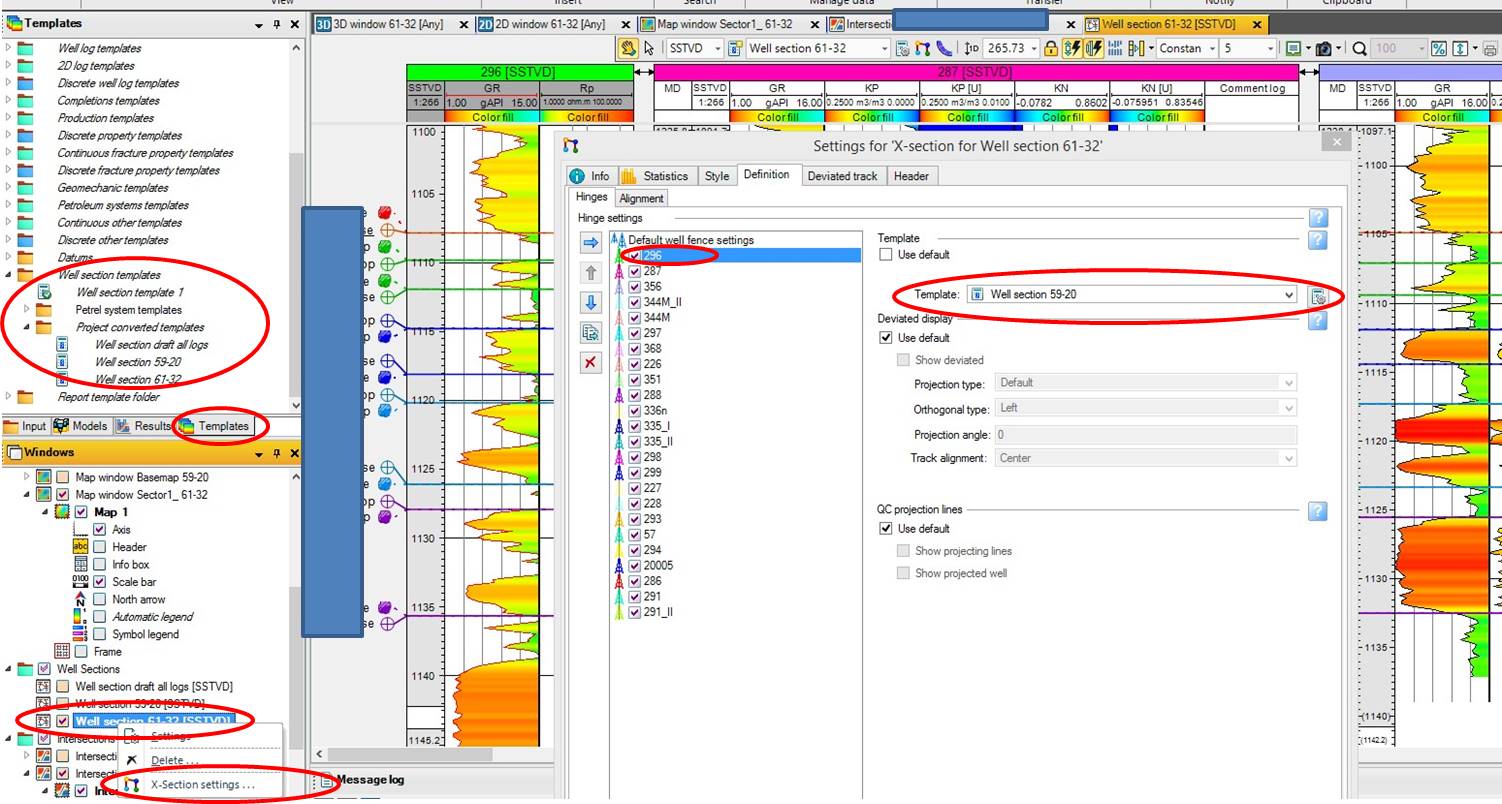Click help icon next to Hinge settings
Screen dimensions: 1502x804
pos(1317,218)
